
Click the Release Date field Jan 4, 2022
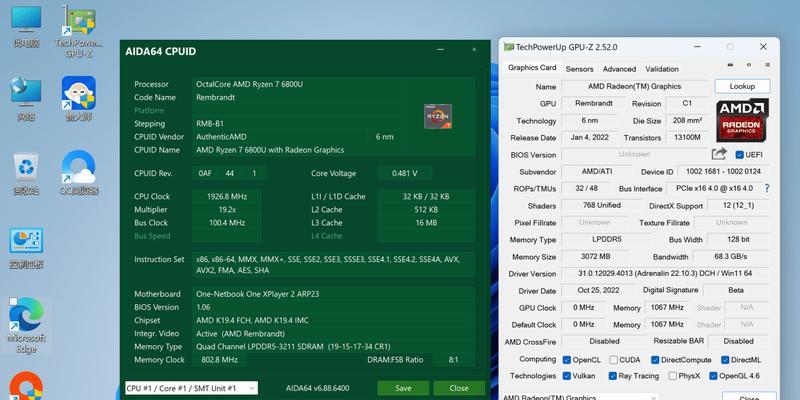589,138
